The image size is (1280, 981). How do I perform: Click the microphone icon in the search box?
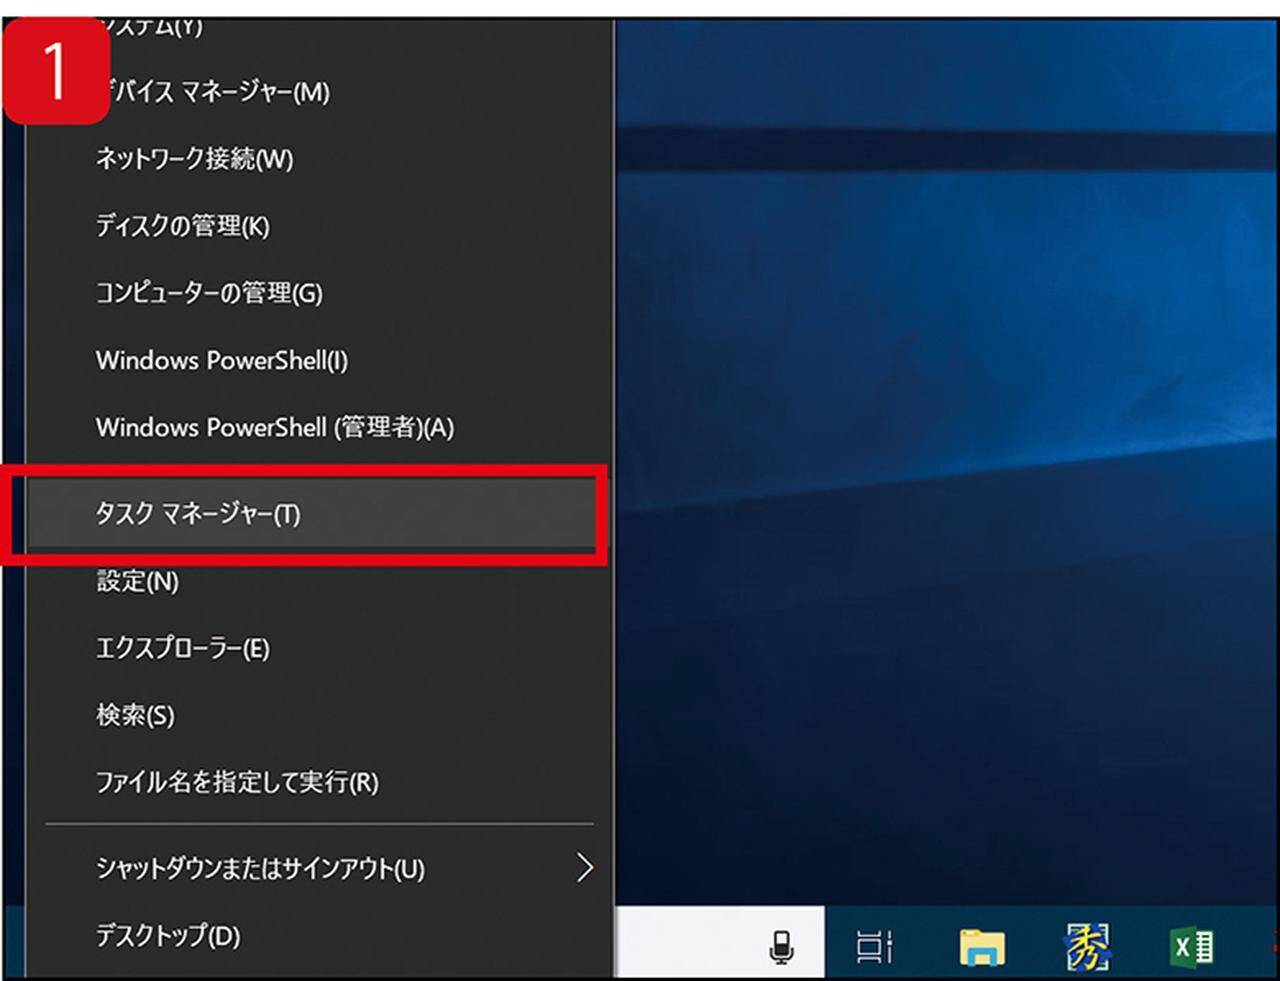point(781,946)
